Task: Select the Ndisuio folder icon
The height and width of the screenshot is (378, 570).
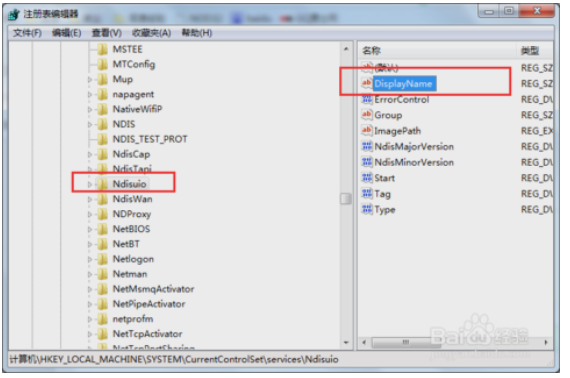Action: 103,184
